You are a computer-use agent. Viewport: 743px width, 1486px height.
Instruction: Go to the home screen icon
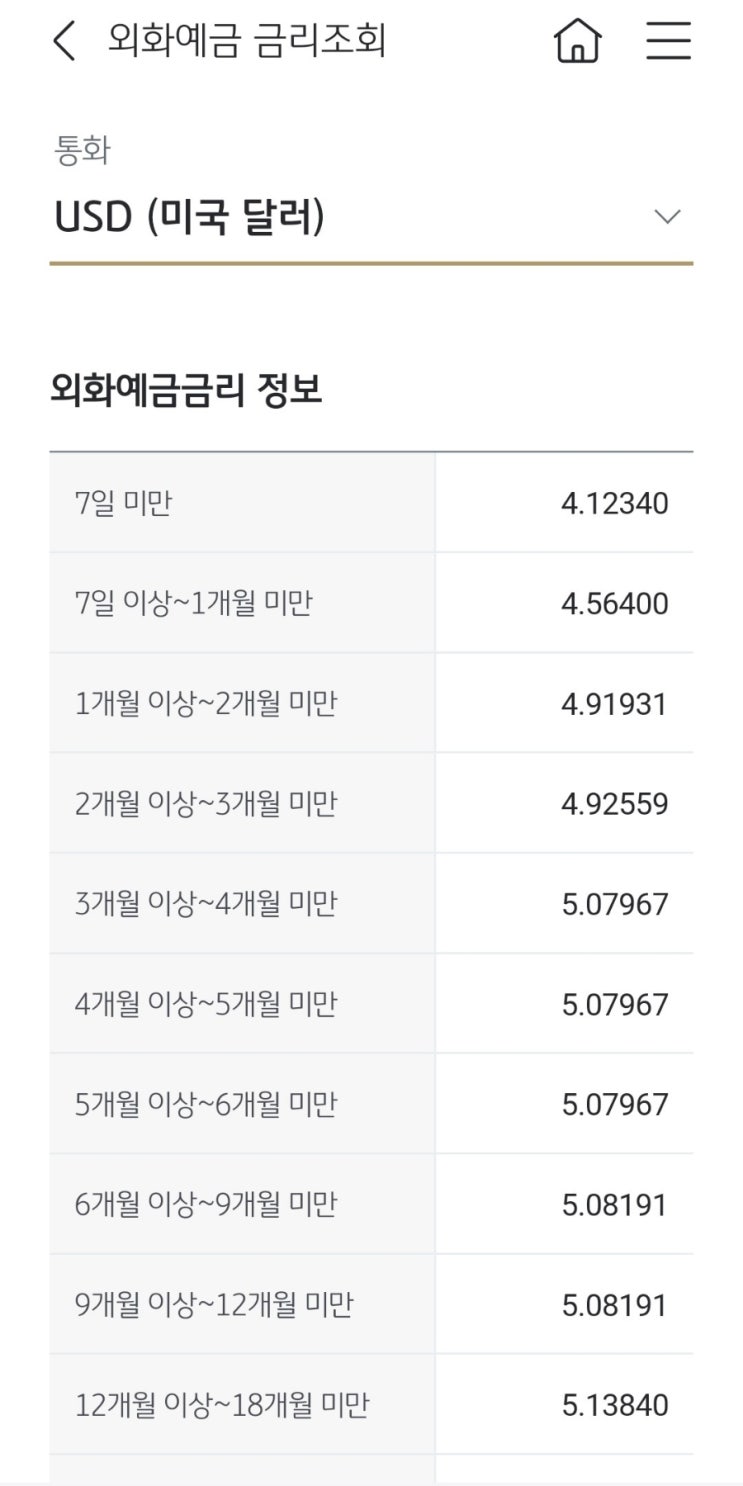578,42
